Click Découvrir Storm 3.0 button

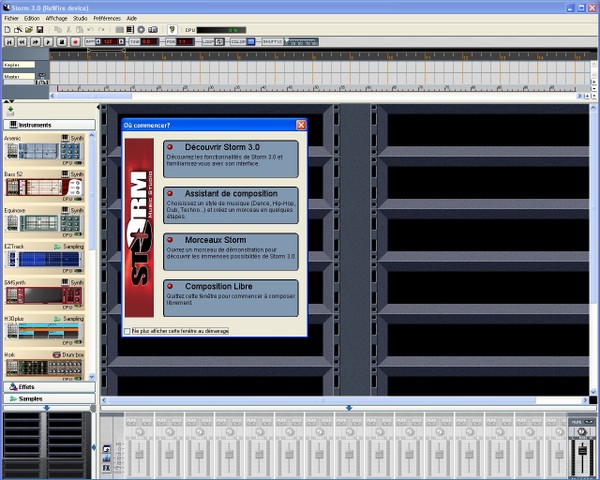(231, 159)
